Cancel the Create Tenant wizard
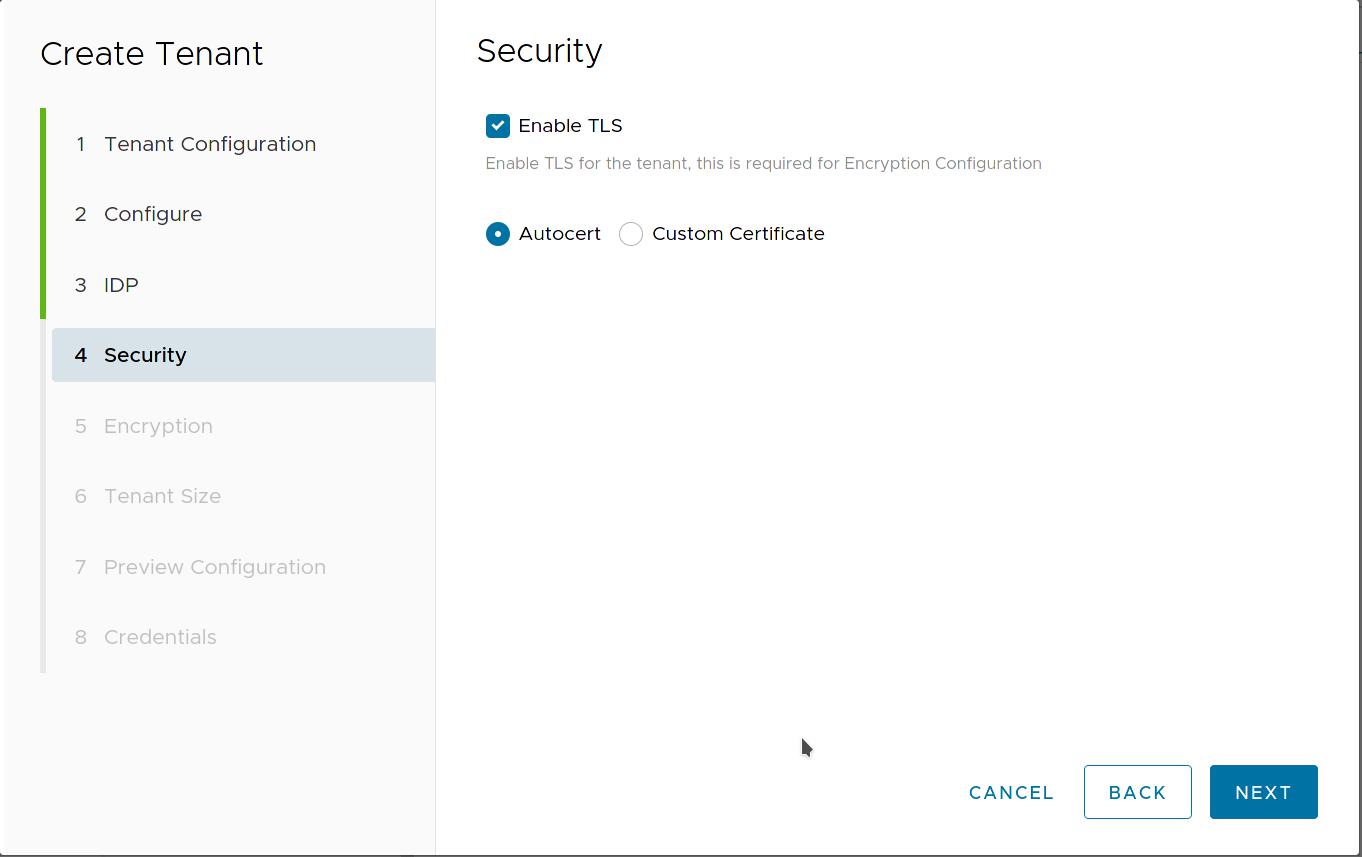The width and height of the screenshot is (1362, 857). click(x=1010, y=791)
